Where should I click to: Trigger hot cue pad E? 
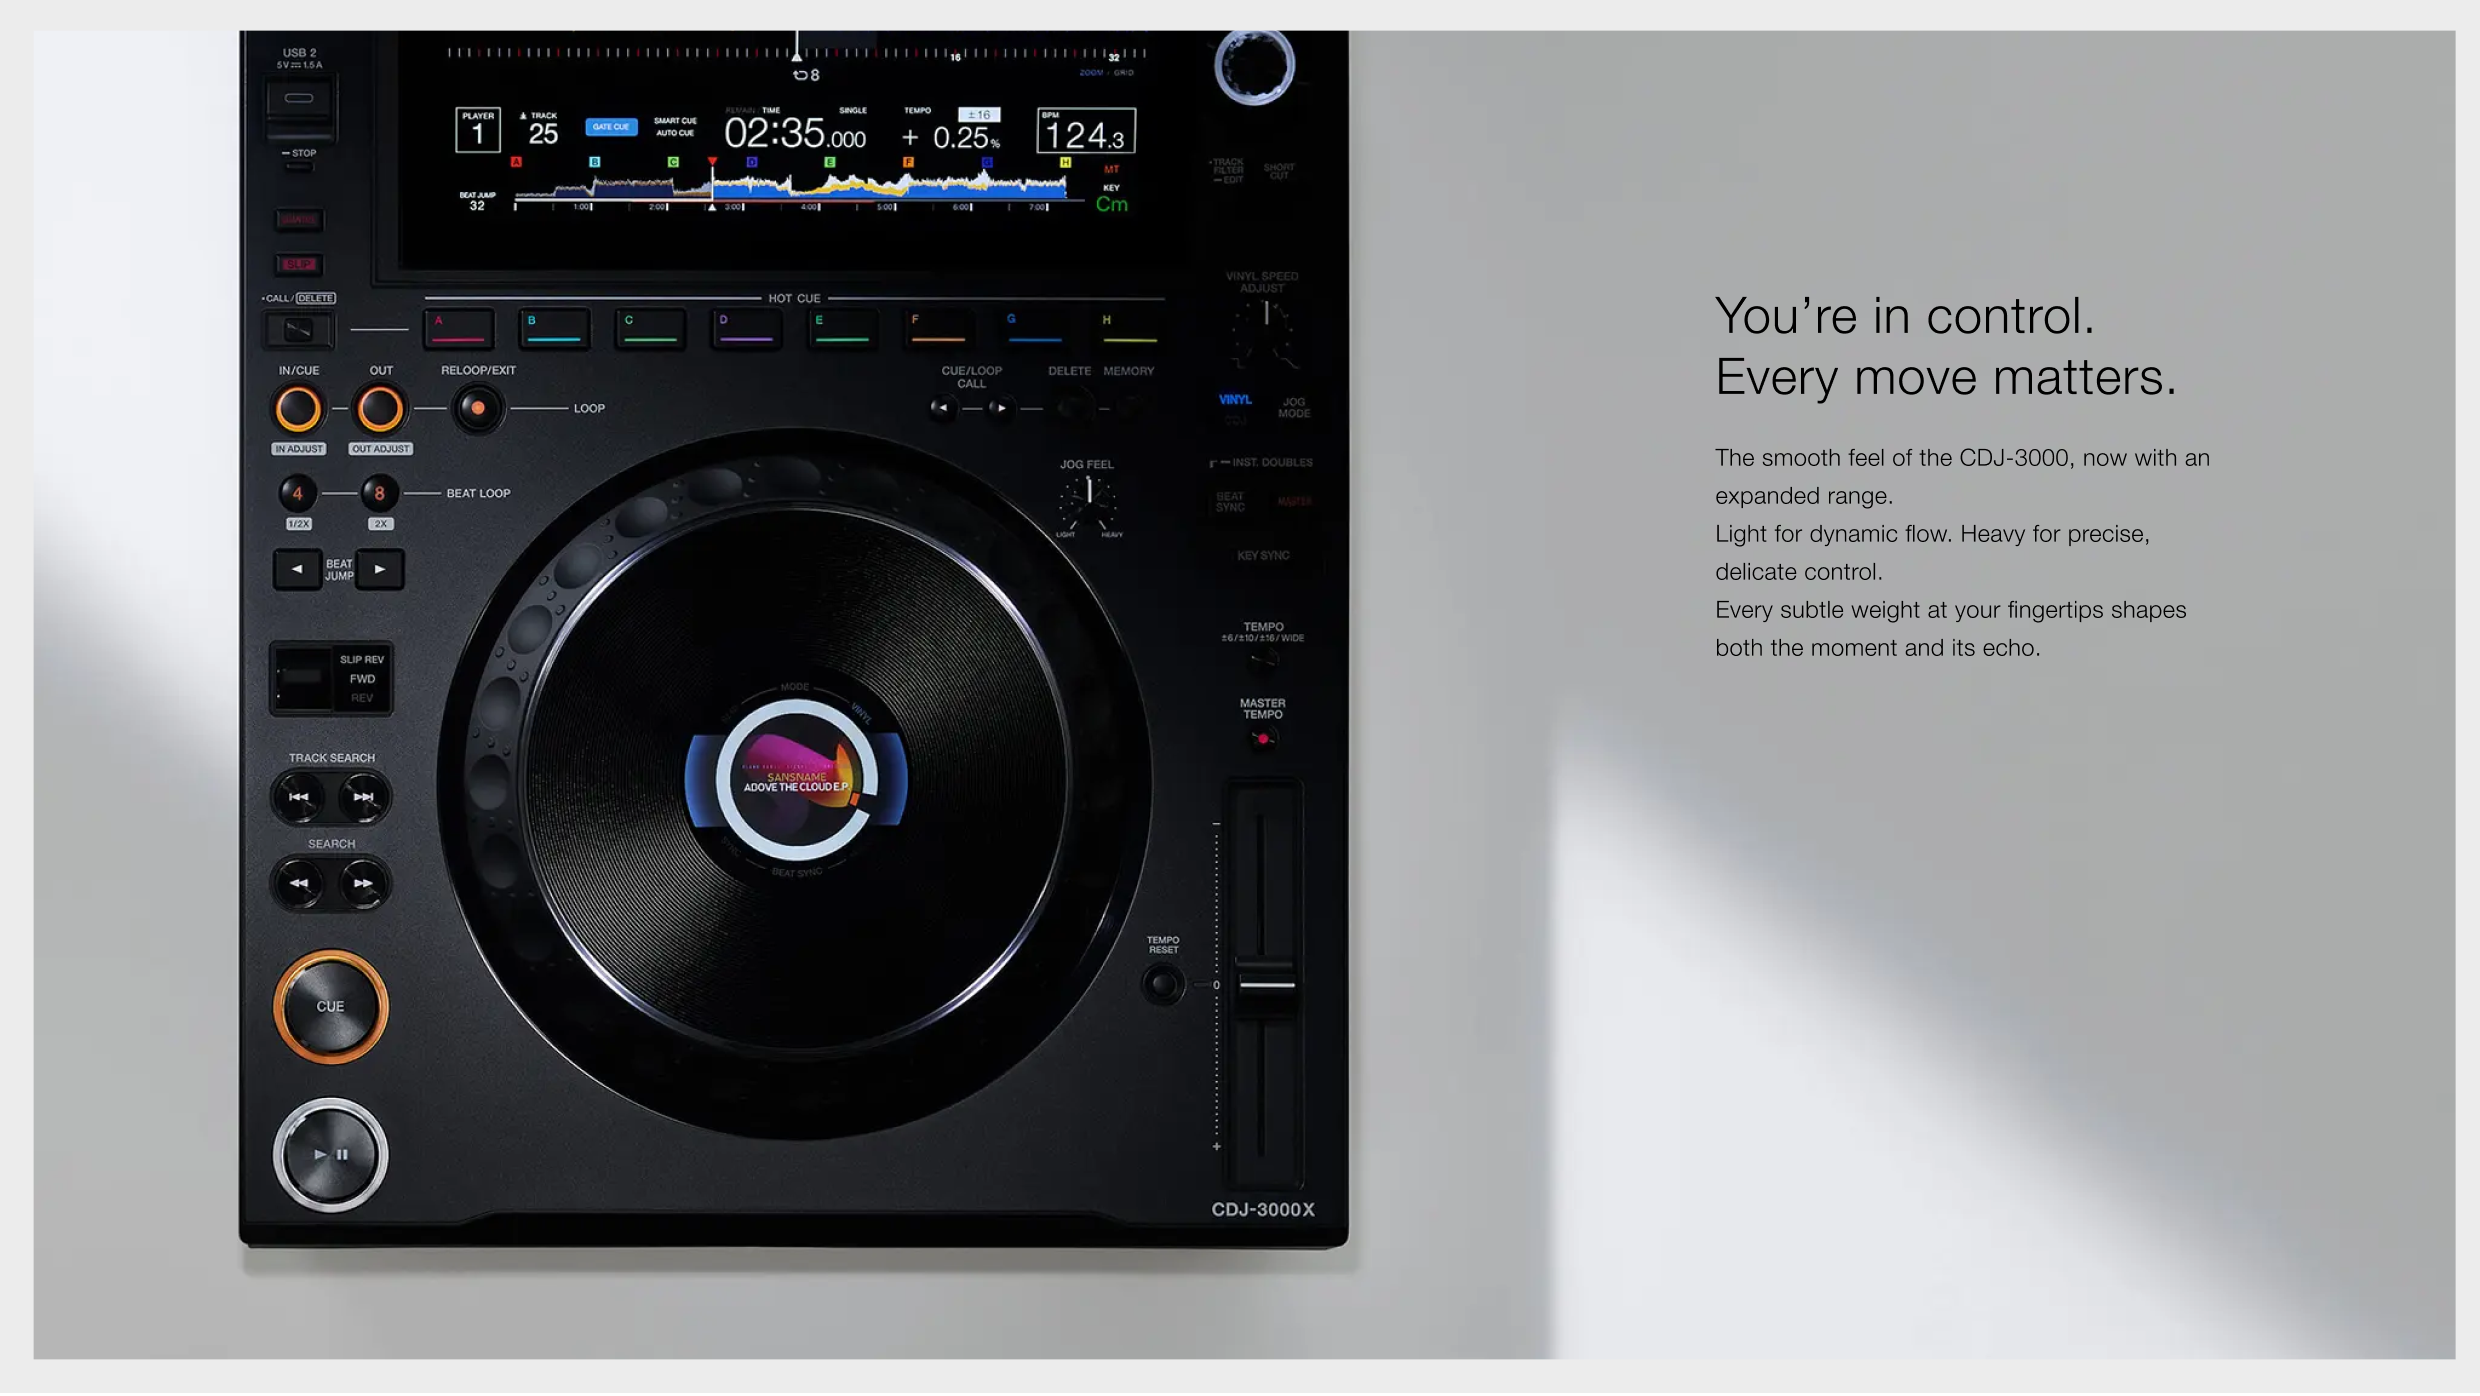pyautogui.click(x=842, y=328)
